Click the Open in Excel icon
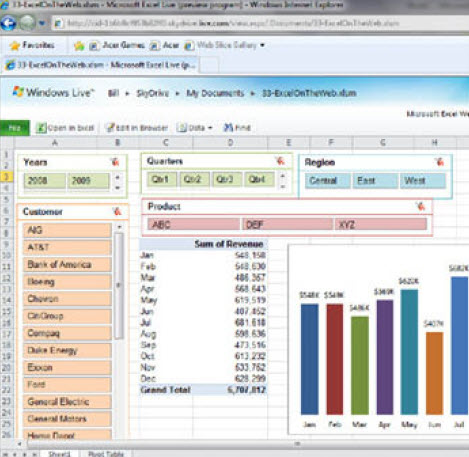469x457 pixels. (x=41, y=128)
